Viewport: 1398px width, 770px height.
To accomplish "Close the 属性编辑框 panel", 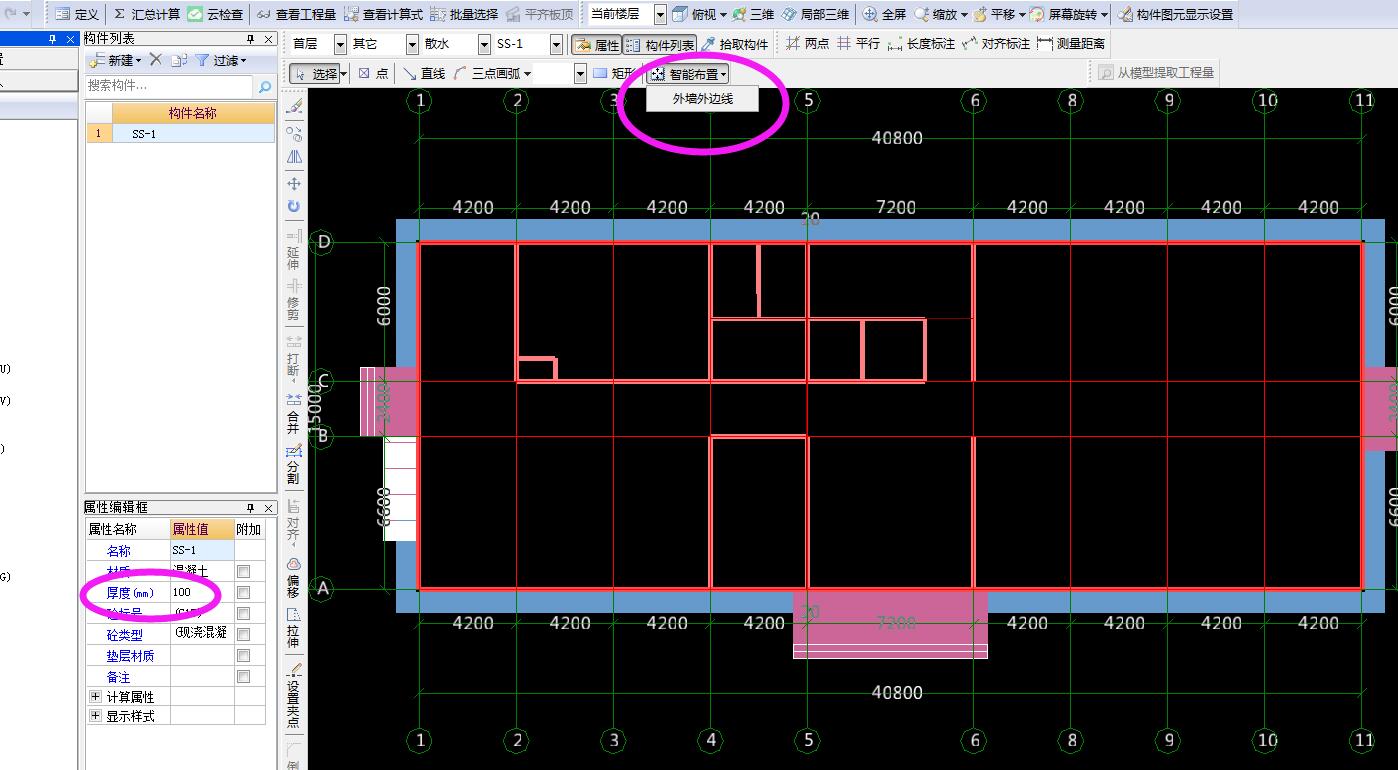I will (x=268, y=508).
